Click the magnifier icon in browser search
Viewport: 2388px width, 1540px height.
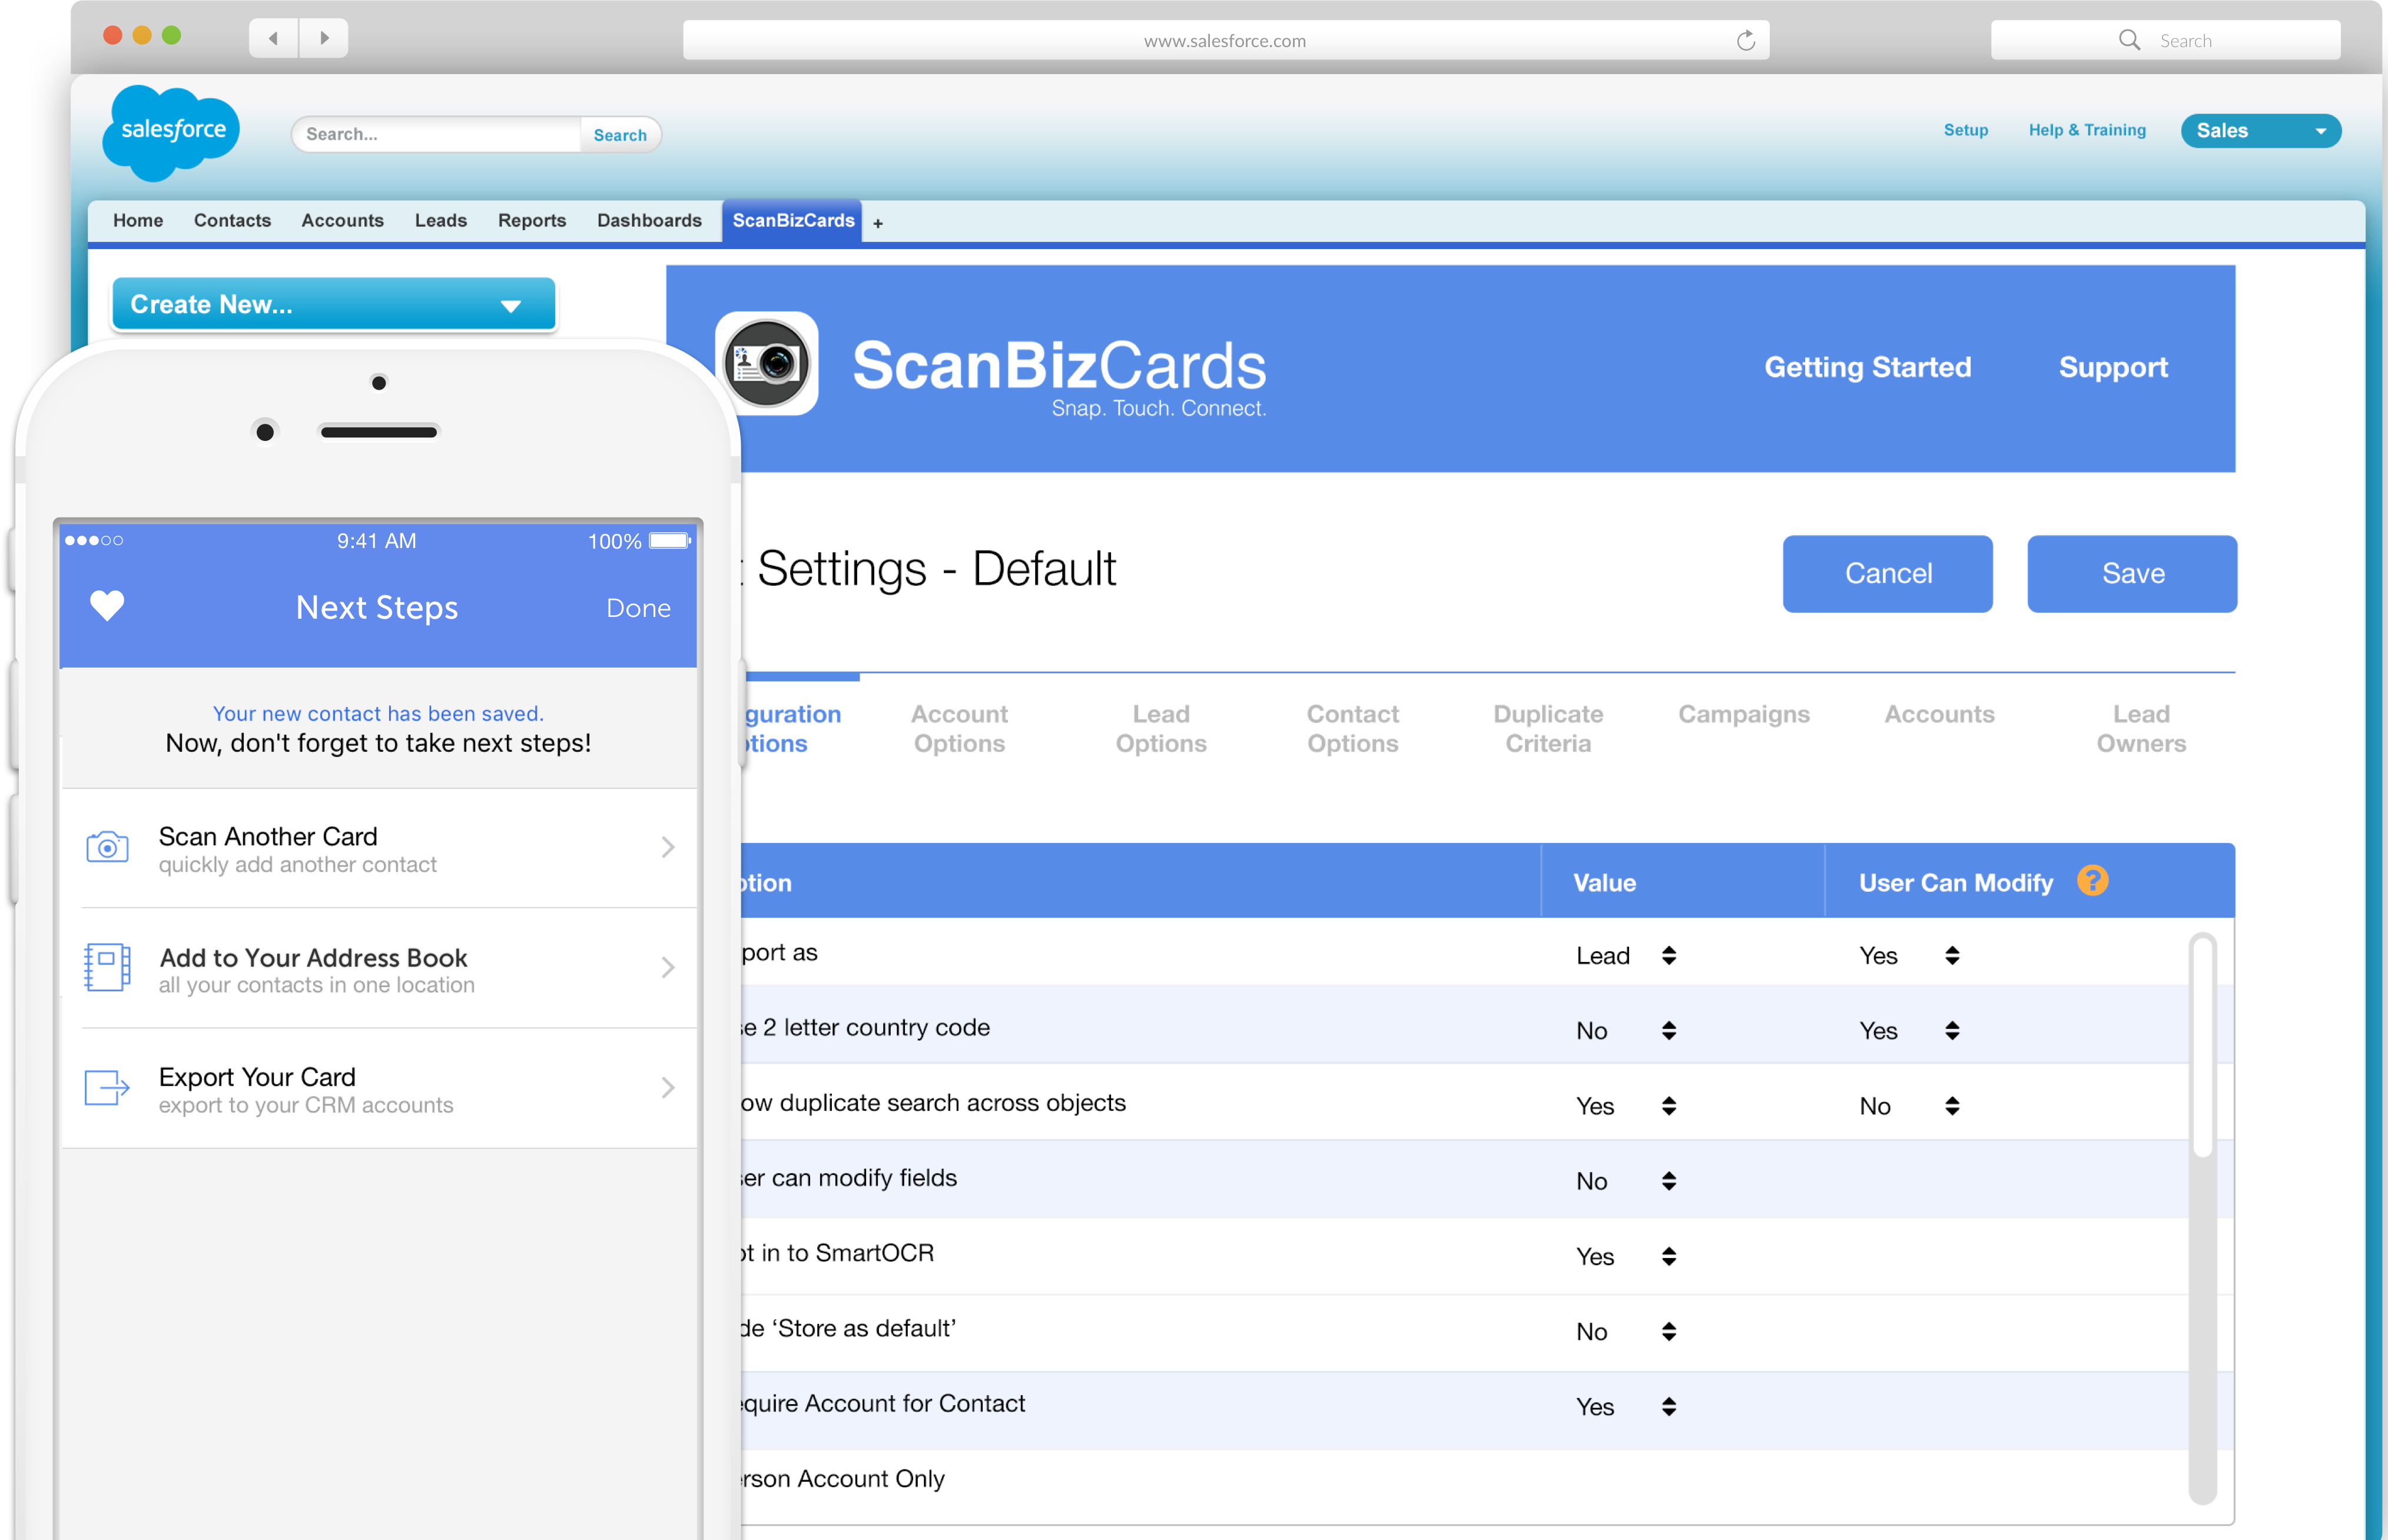2129,40
